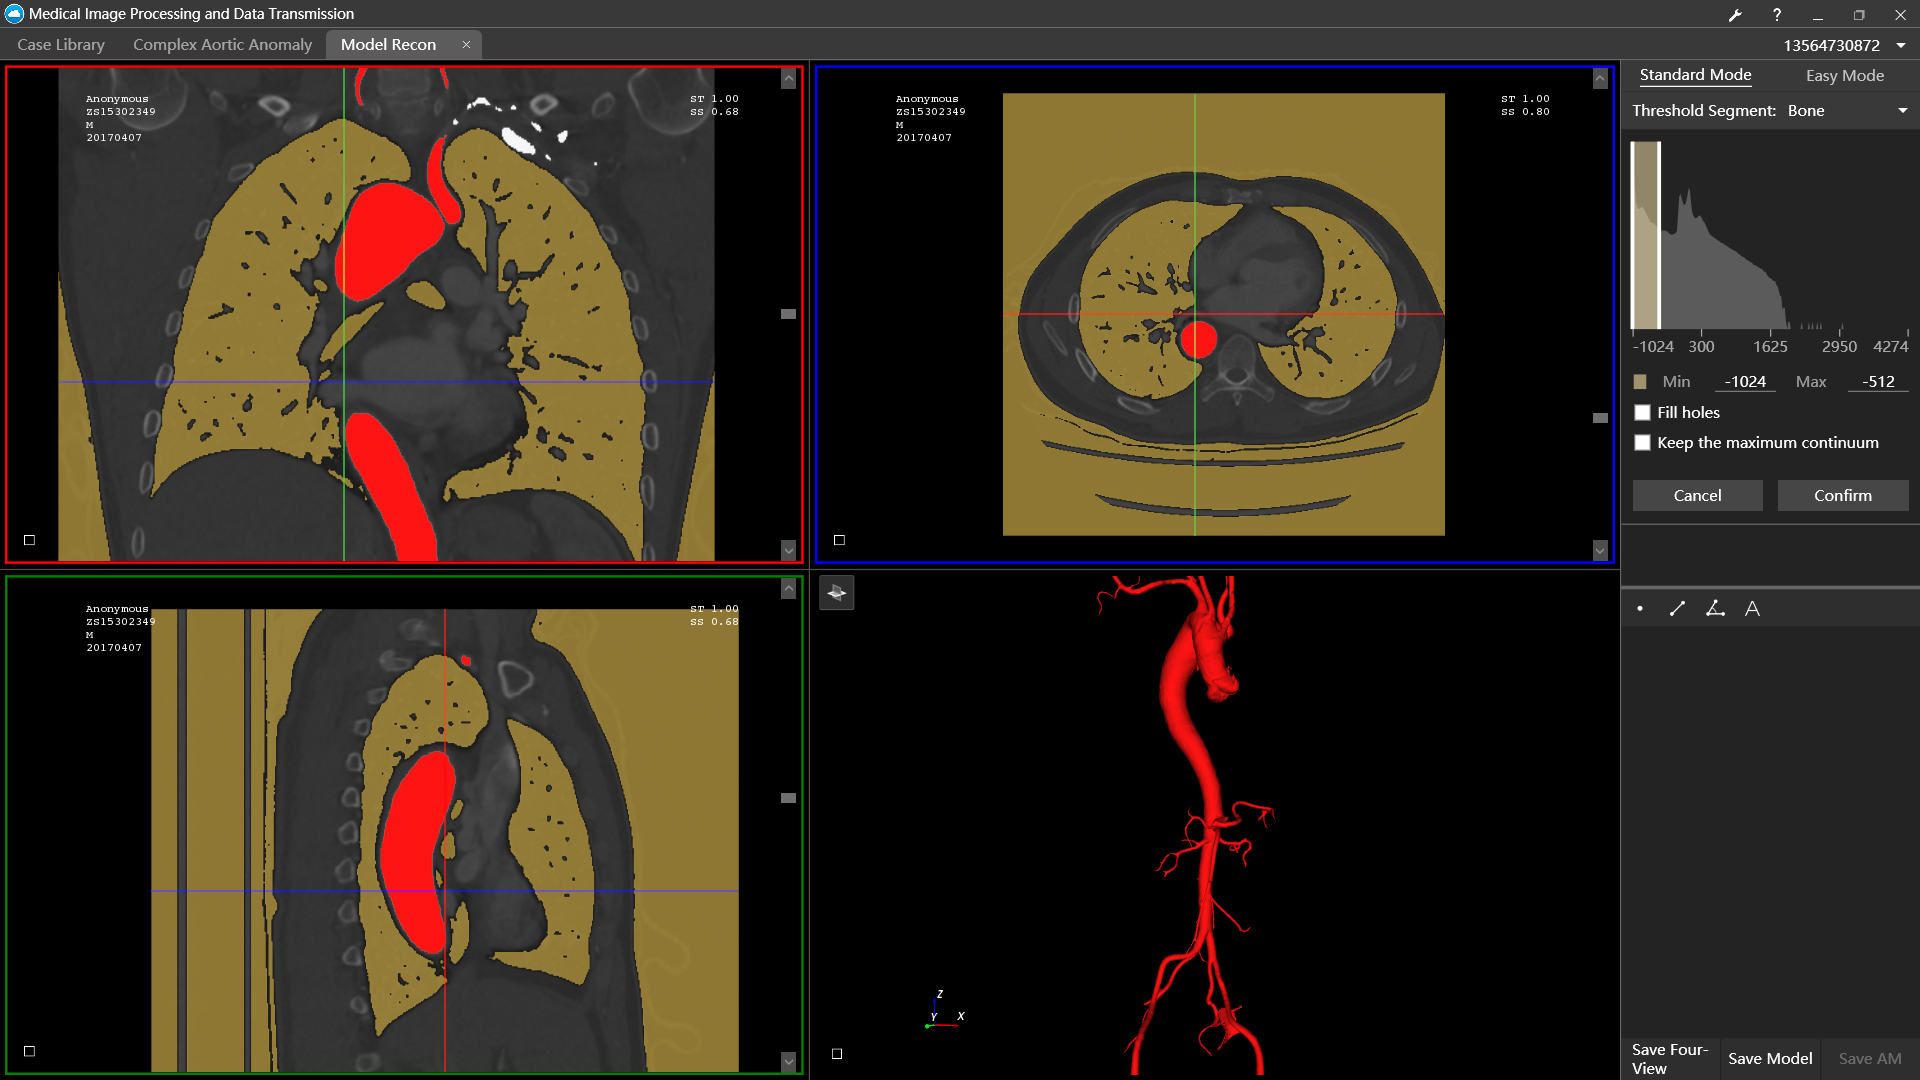This screenshot has width=1920, height=1080.
Task: Select the point marker tool
Action: click(1640, 609)
